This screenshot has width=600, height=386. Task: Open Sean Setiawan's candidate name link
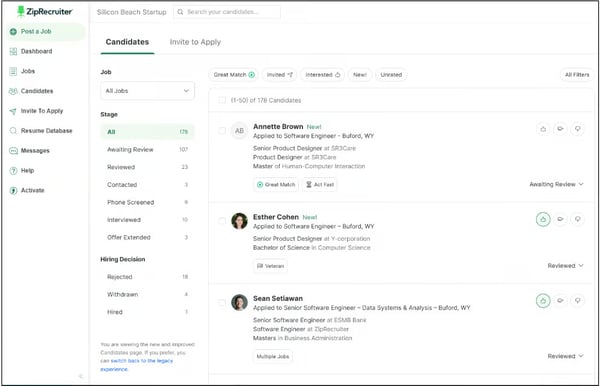point(278,298)
